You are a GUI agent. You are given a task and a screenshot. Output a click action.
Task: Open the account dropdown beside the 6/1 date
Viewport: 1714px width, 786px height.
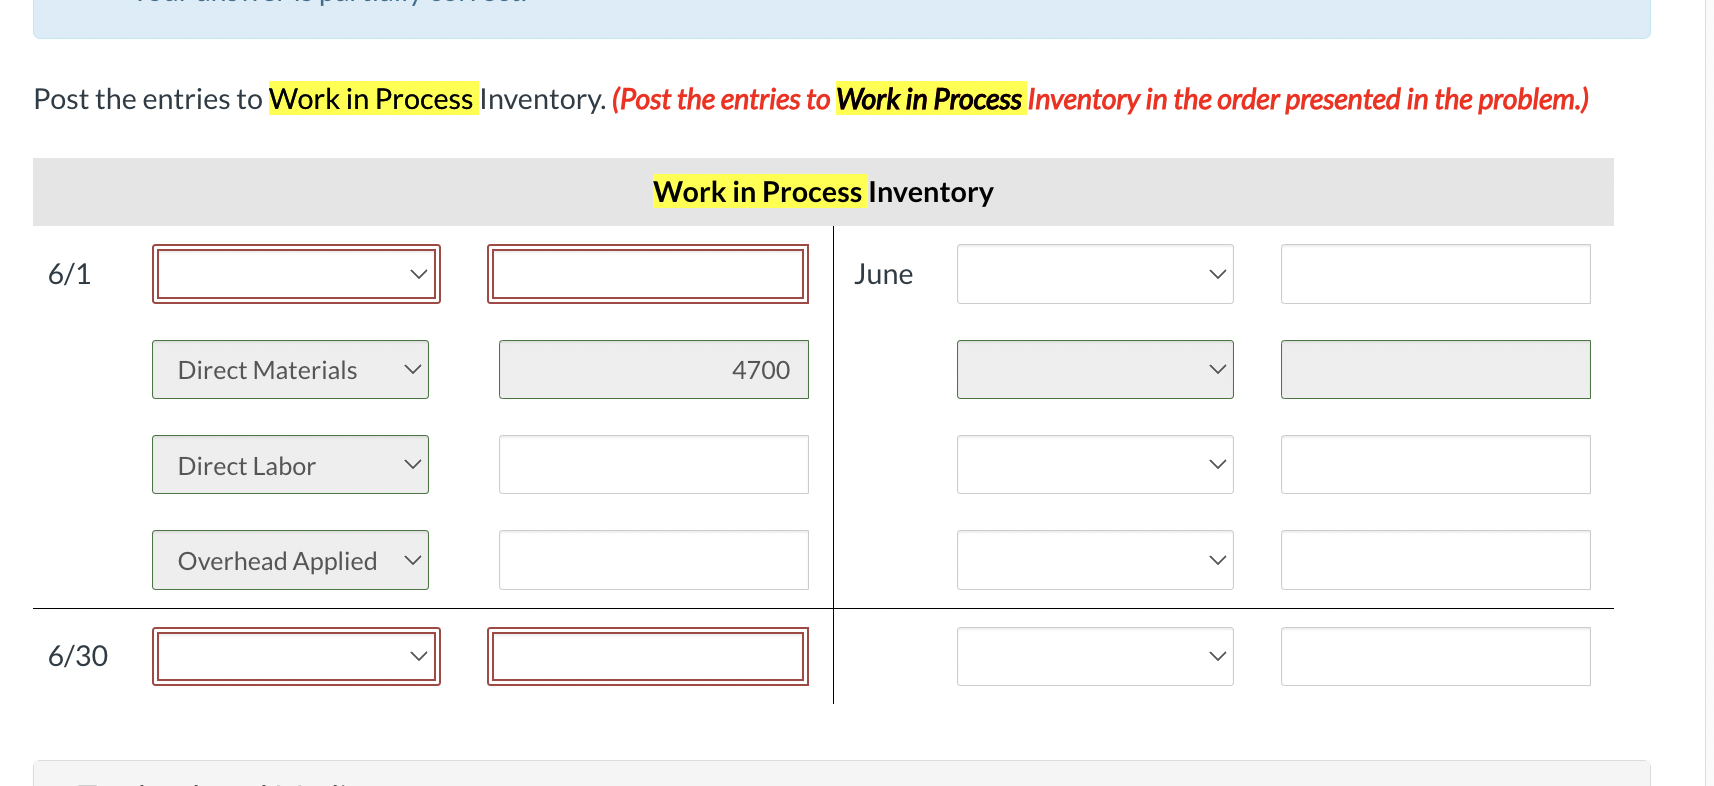click(295, 273)
